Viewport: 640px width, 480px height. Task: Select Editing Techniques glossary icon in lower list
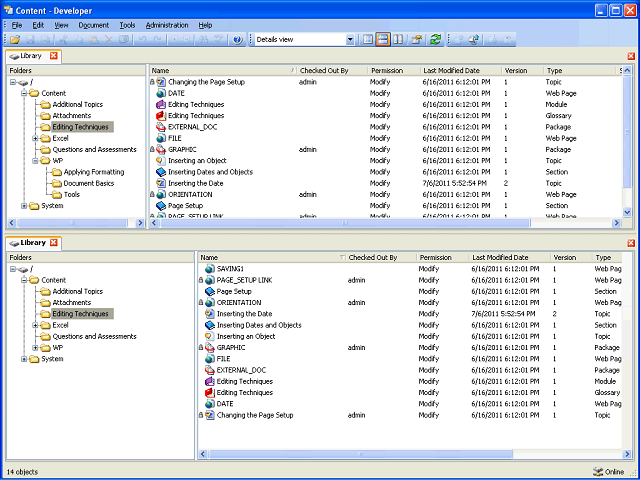(210, 393)
